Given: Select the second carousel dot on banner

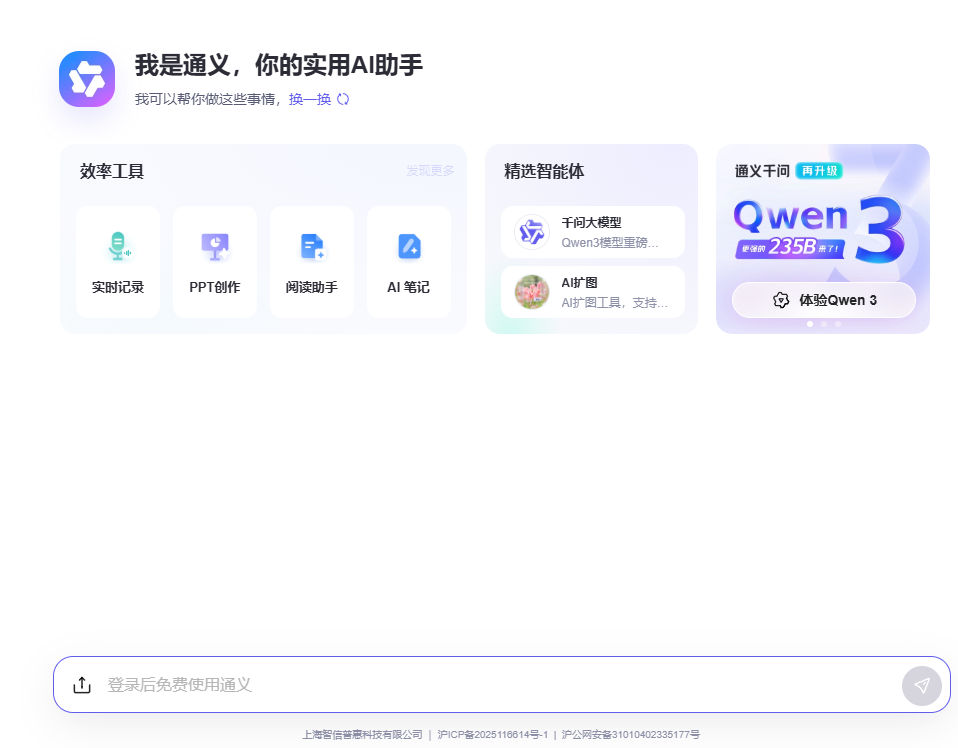Looking at the screenshot, I should click(824, 324).
